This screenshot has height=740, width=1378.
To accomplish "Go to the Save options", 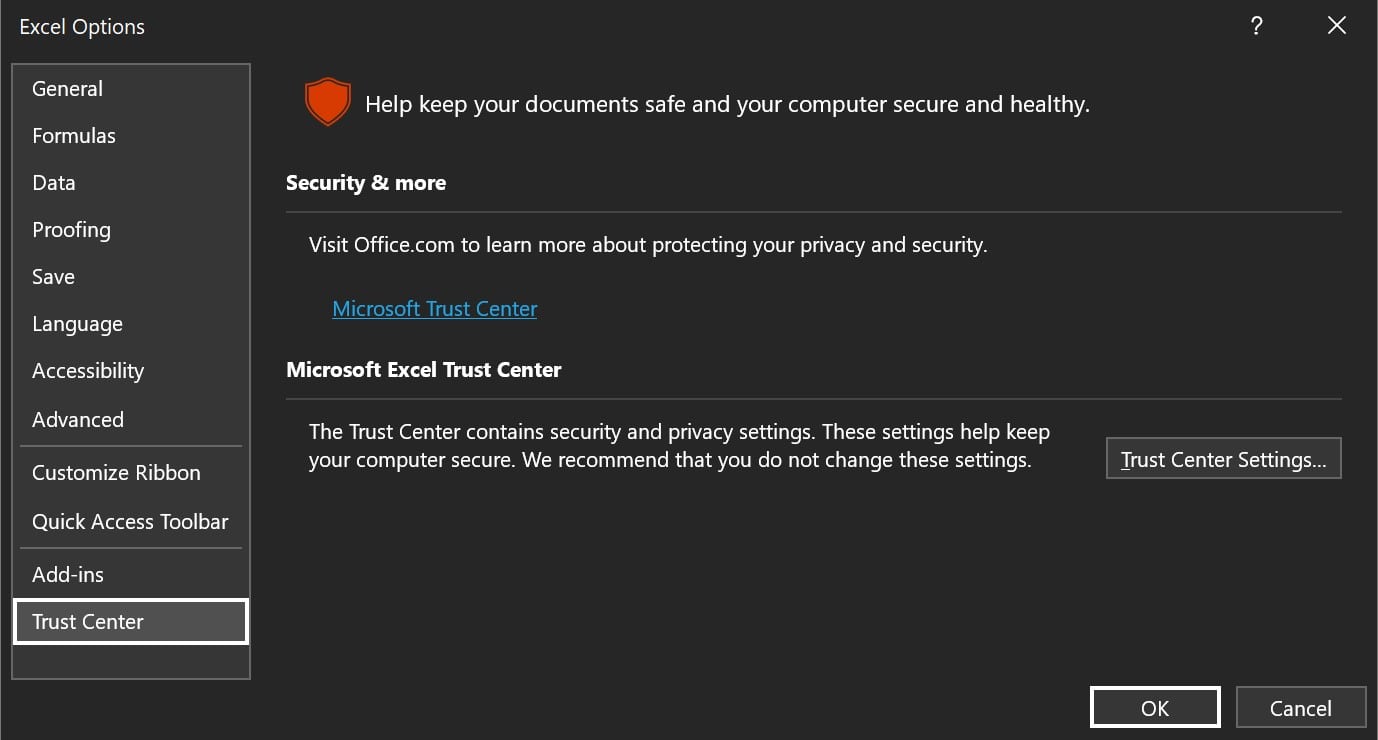I will [x=53, y=277].
